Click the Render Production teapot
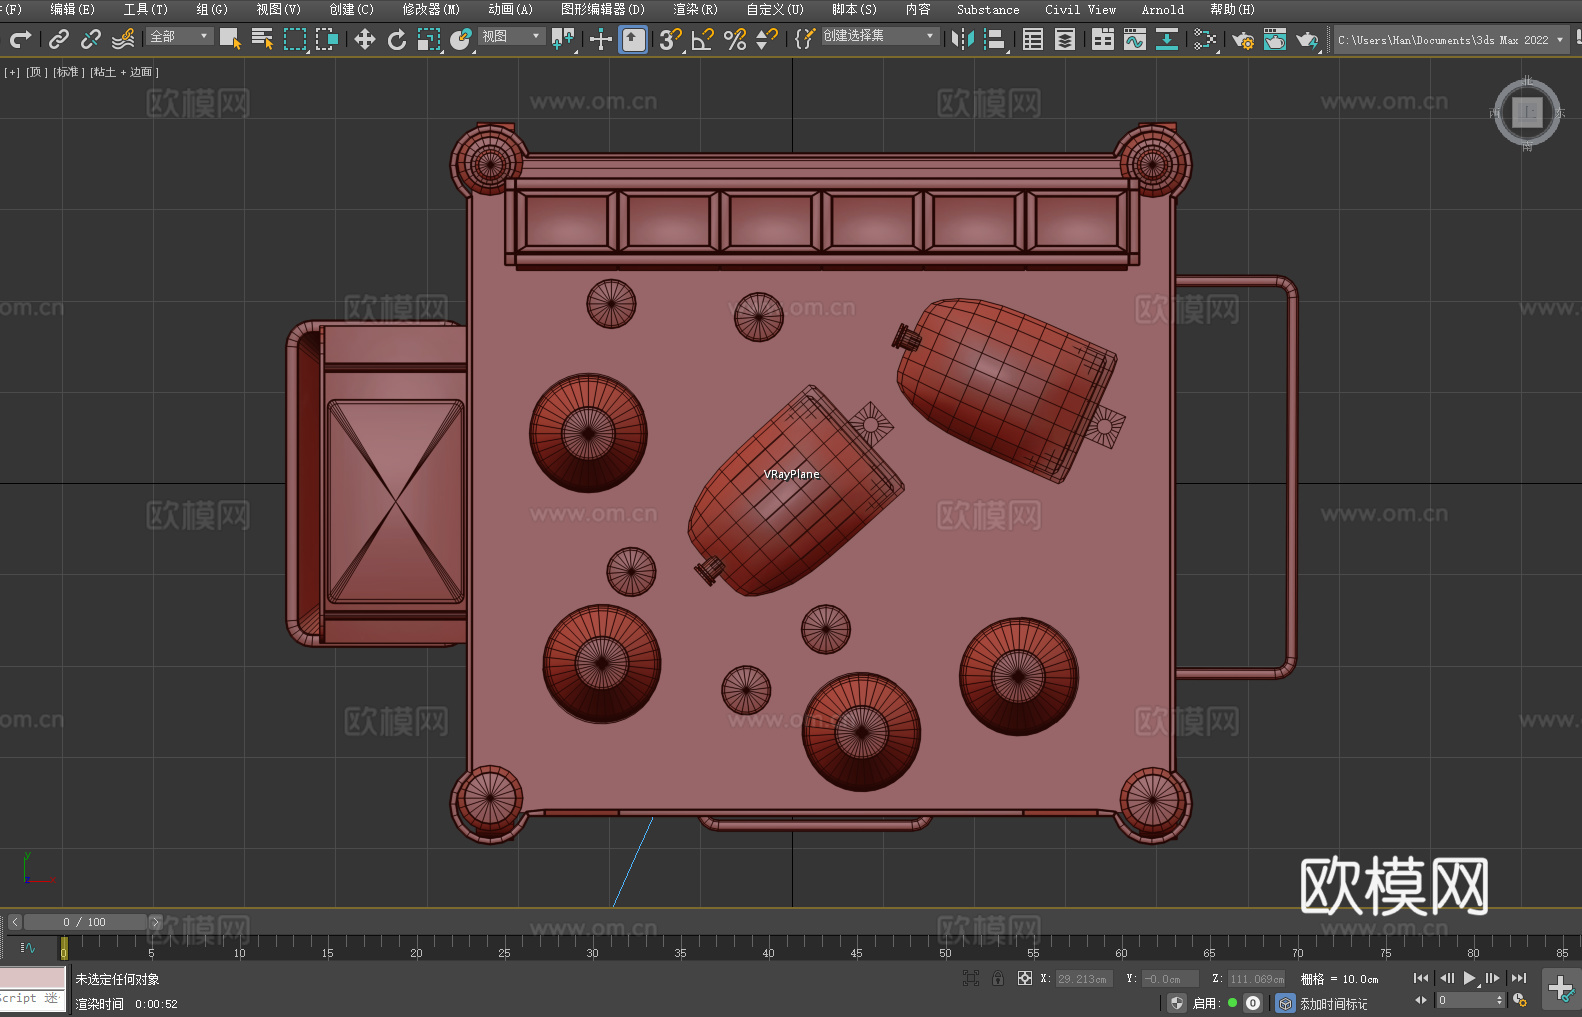 pyautogui.click(x=1307, y=39)
